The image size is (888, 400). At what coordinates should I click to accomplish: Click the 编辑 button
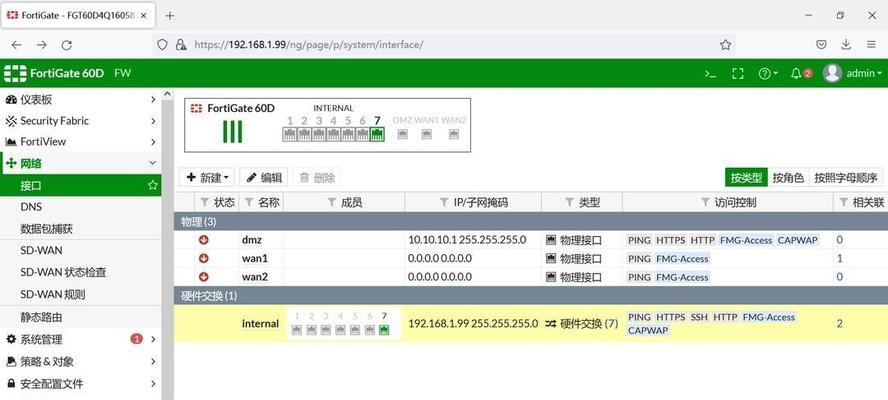click(263, 177)
